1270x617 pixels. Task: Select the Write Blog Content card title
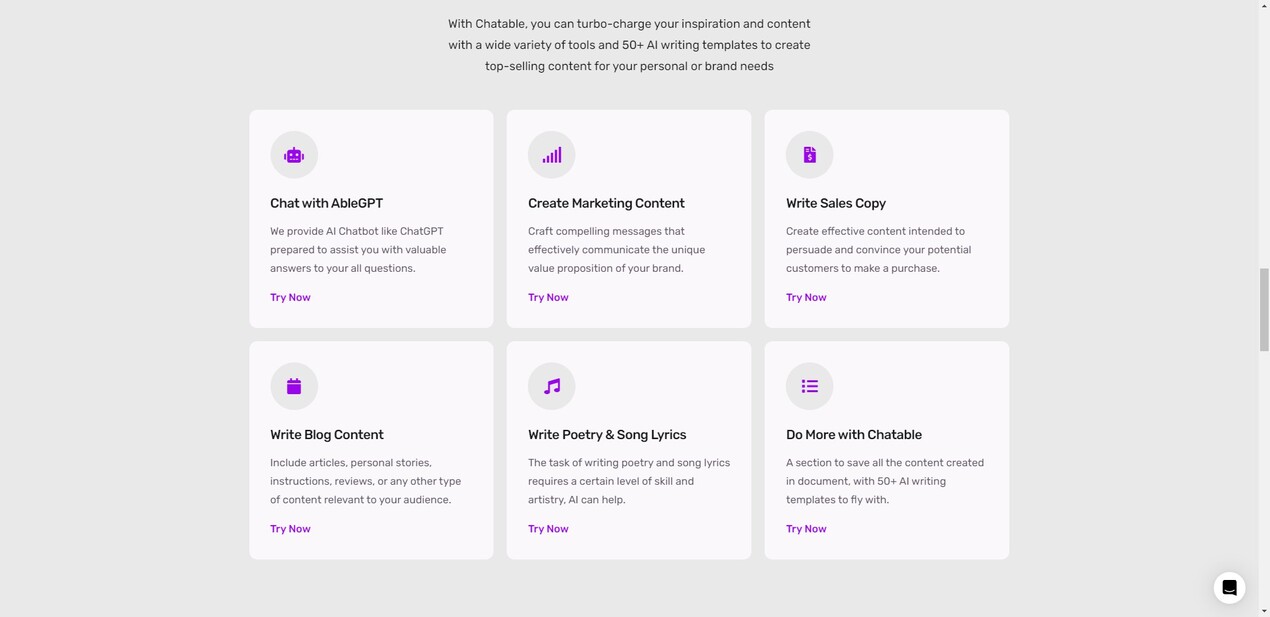click(x=327, y=435)
